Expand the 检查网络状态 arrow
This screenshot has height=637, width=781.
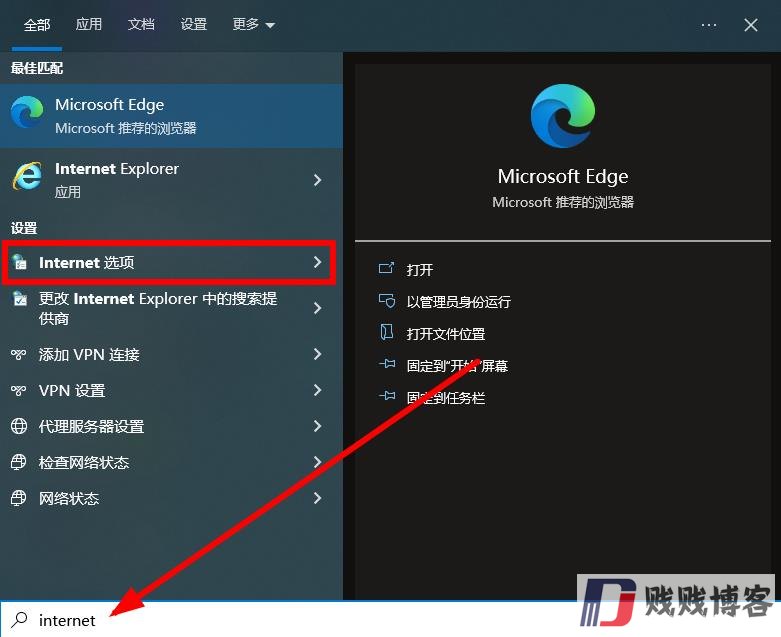point(317,462)
